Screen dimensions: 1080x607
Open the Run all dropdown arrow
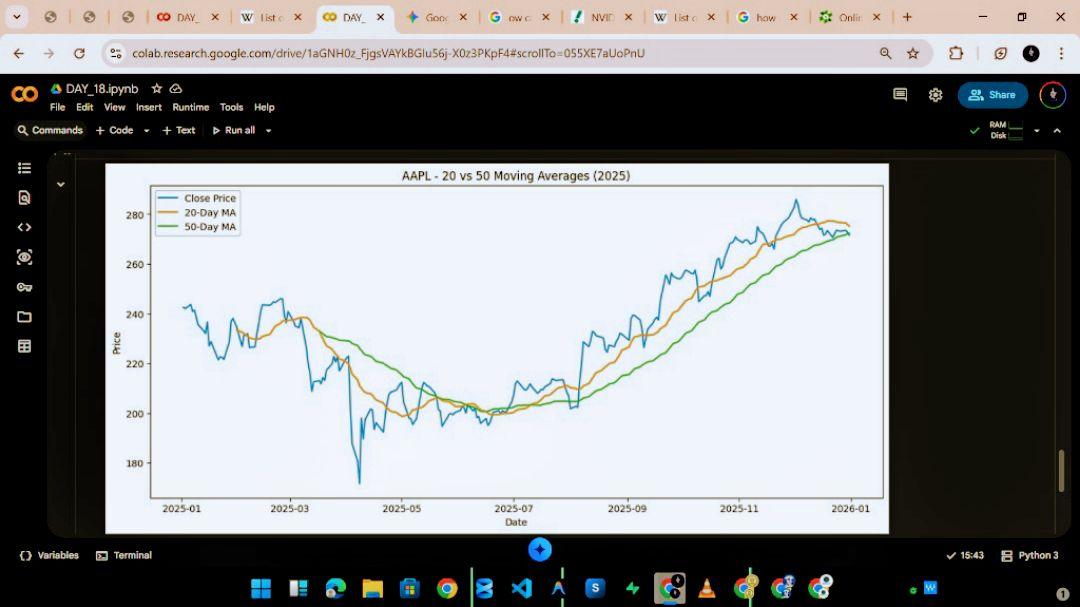269,131
